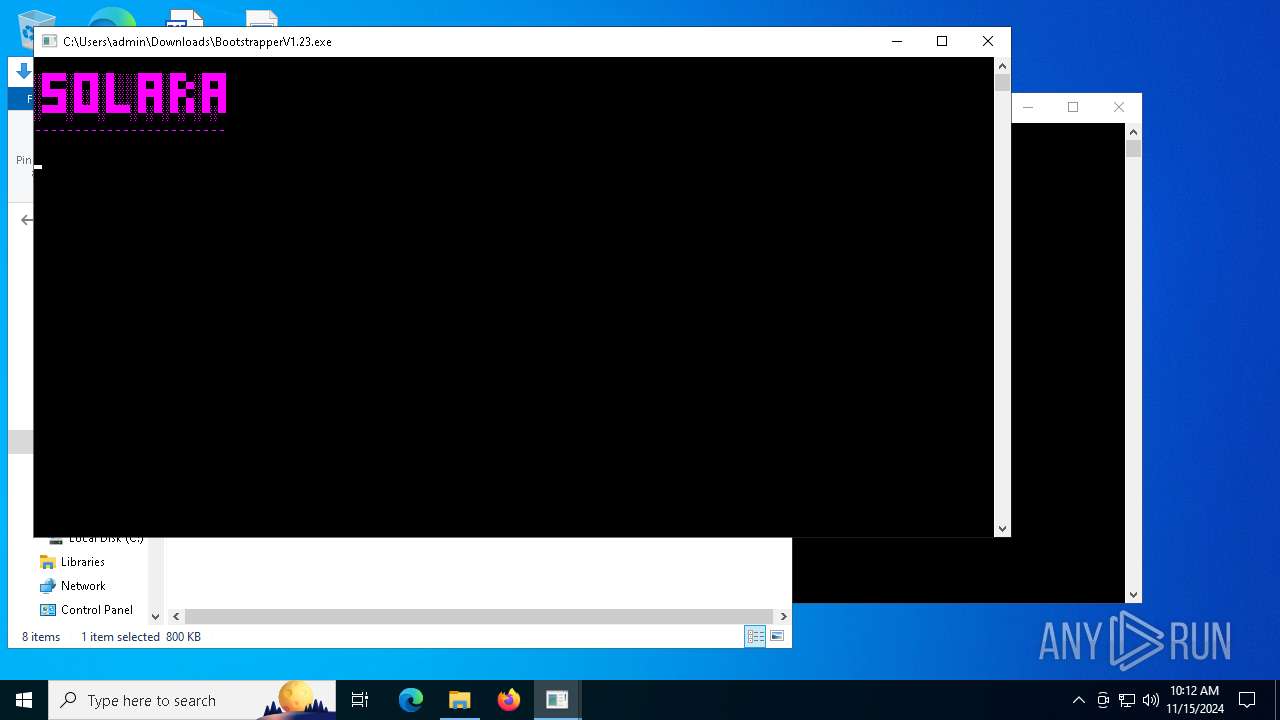The height and width of the screenshot is (720, 1280).
Task: Click the Explorer blue download arrow icon
Action: click(23, 72)
